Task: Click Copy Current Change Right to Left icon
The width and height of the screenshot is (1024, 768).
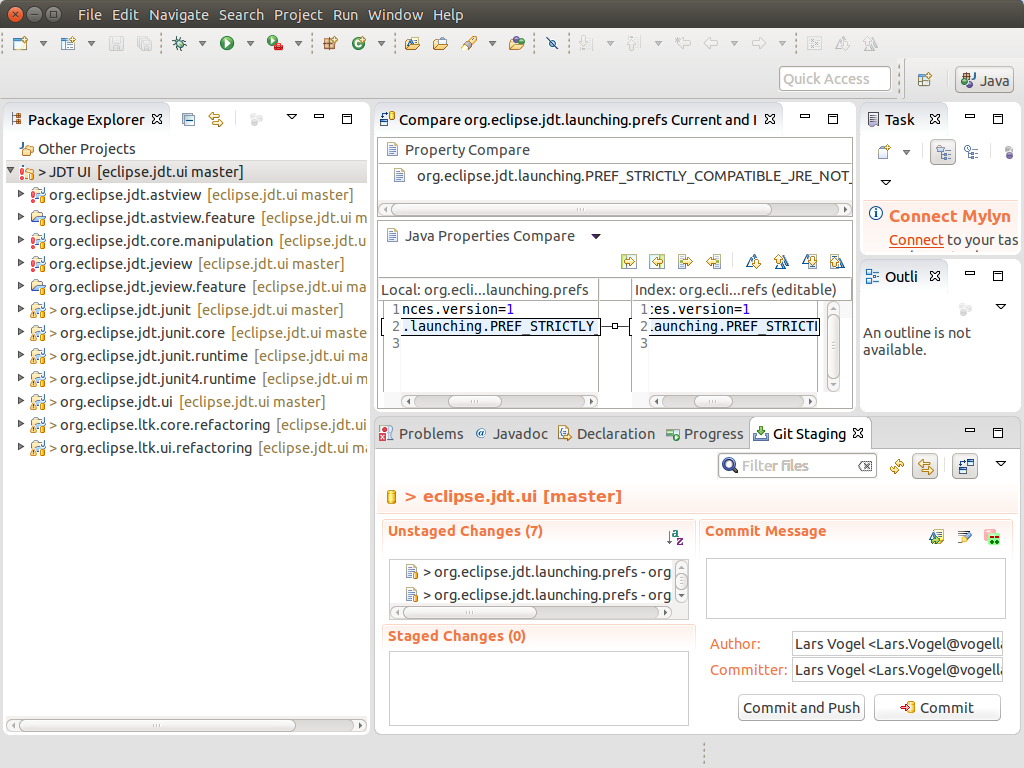Action: 713,262
